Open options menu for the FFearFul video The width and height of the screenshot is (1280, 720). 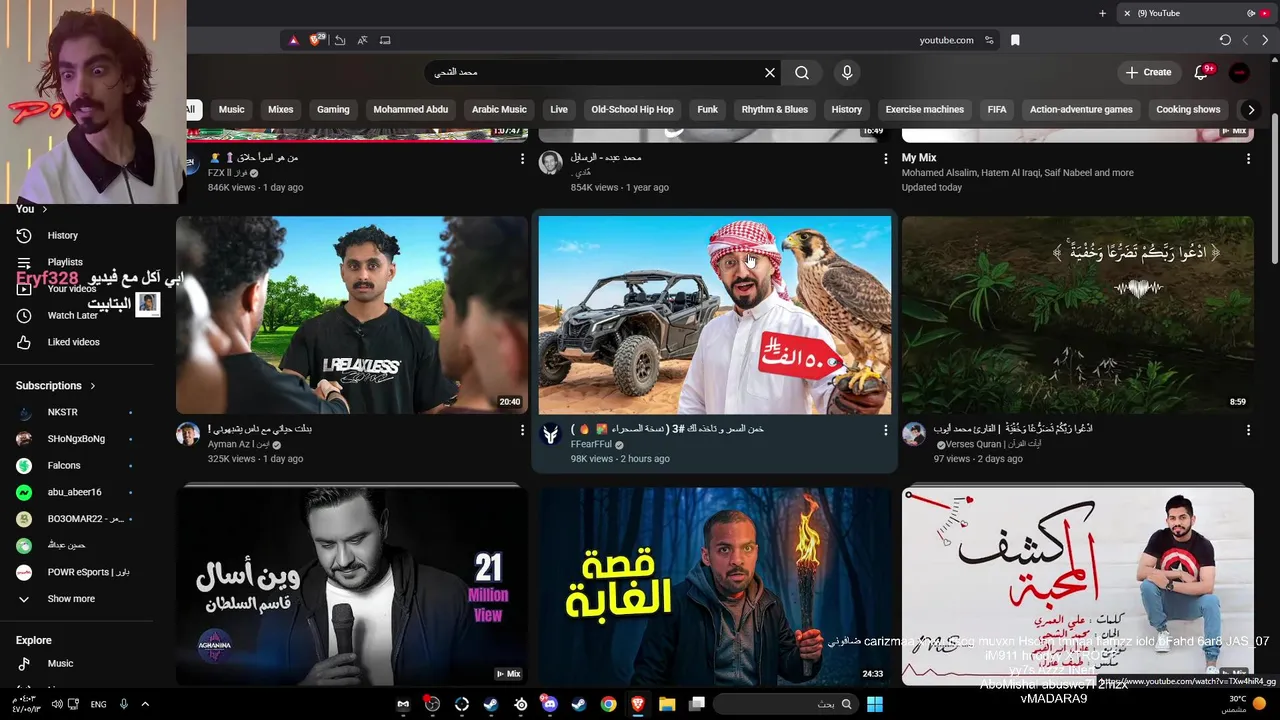885,430
